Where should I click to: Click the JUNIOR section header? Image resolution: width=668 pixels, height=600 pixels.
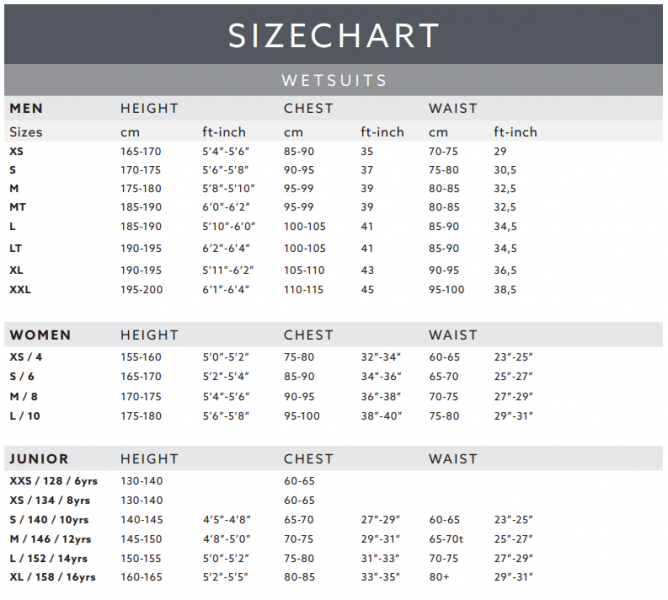coord(39,459)
